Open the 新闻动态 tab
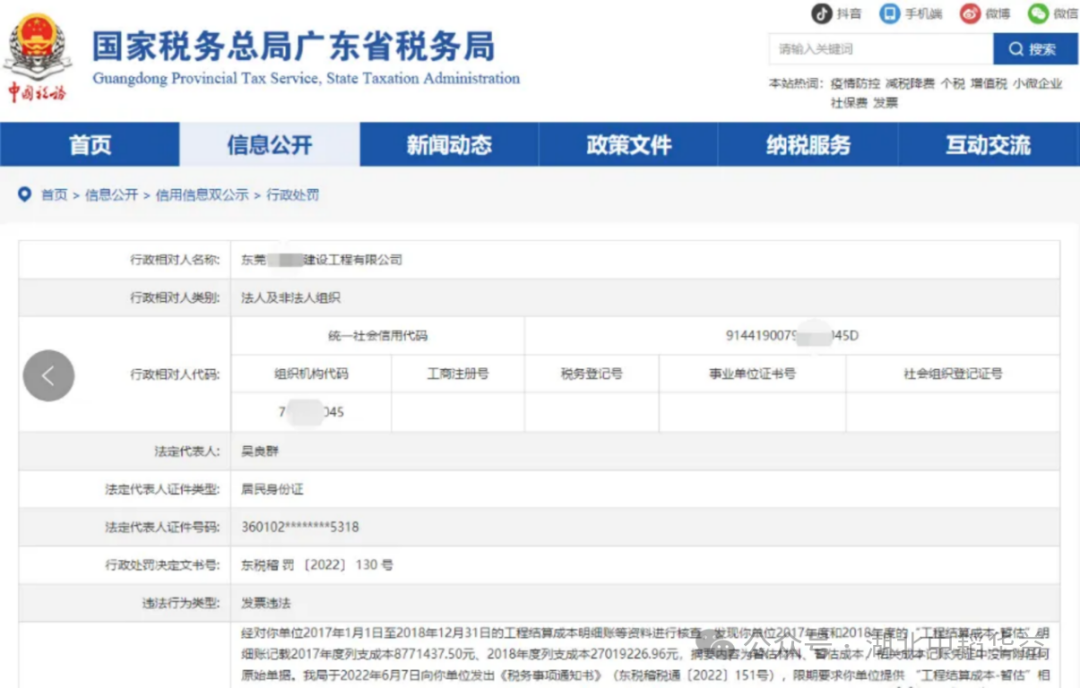This screenshot has height=688, width=1080. click(x=449, y=144)
